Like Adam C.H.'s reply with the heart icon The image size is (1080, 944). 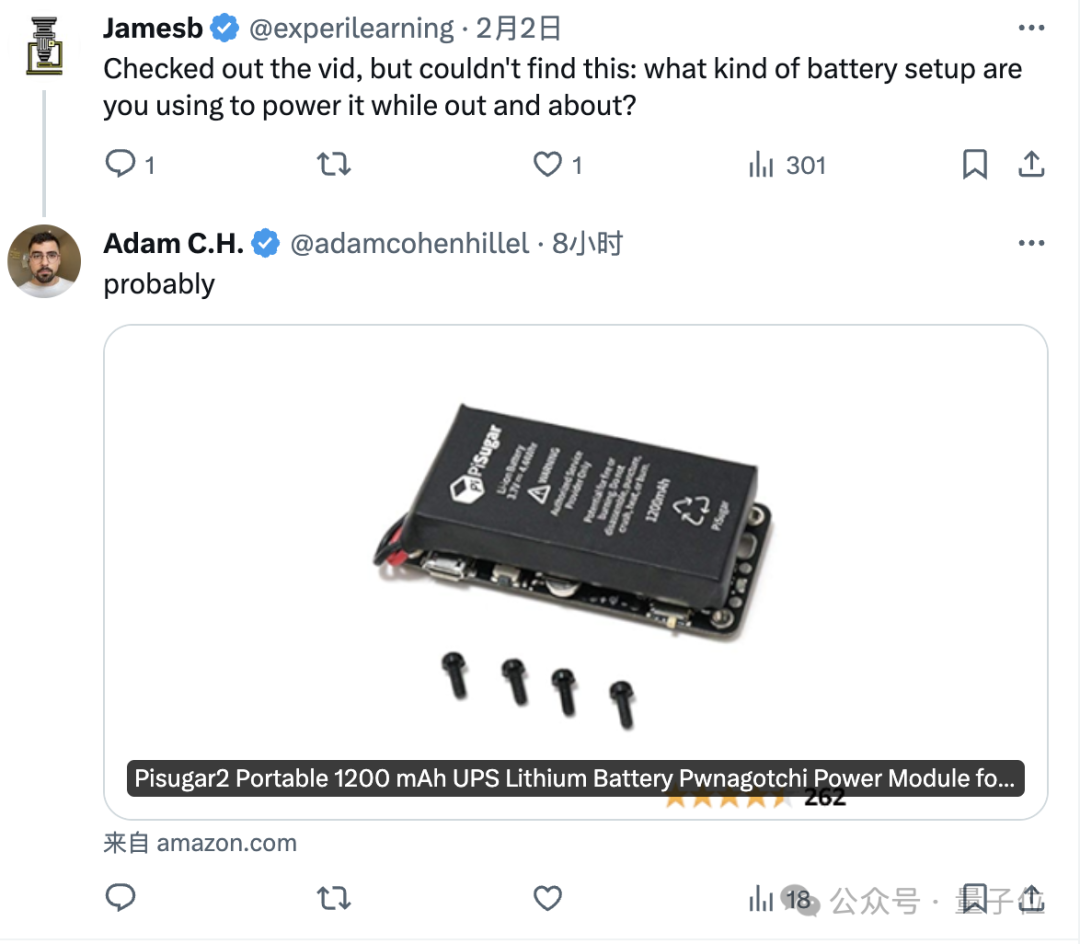pos(547,898)
